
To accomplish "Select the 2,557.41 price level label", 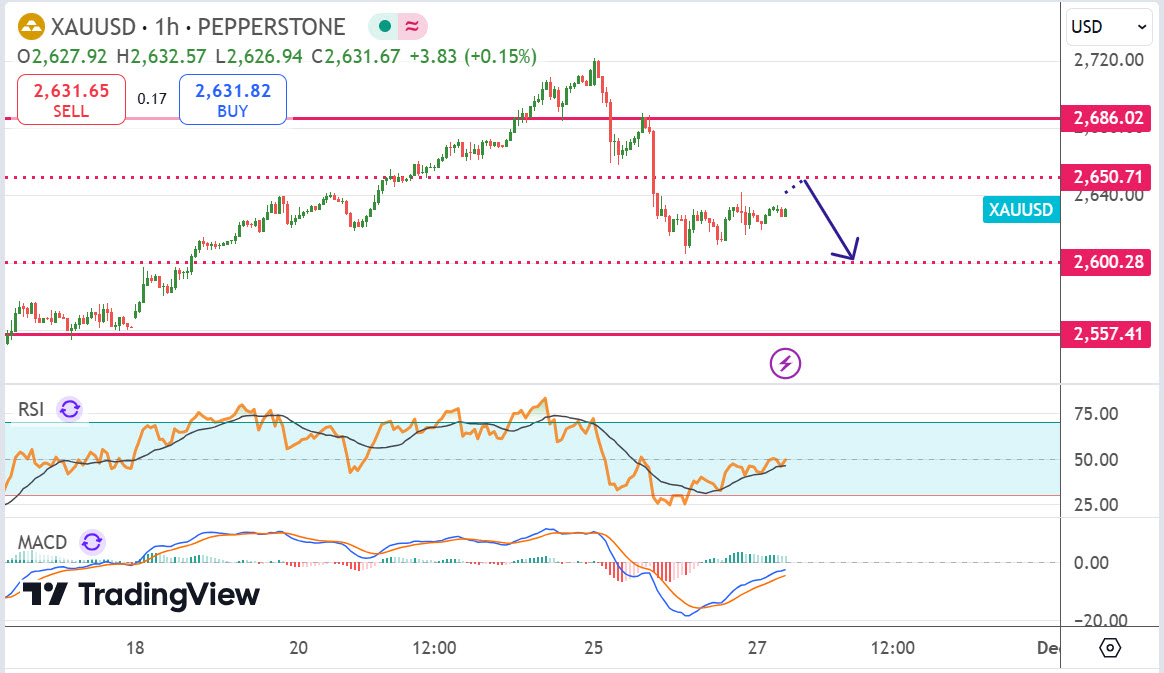I will 1107,333.
